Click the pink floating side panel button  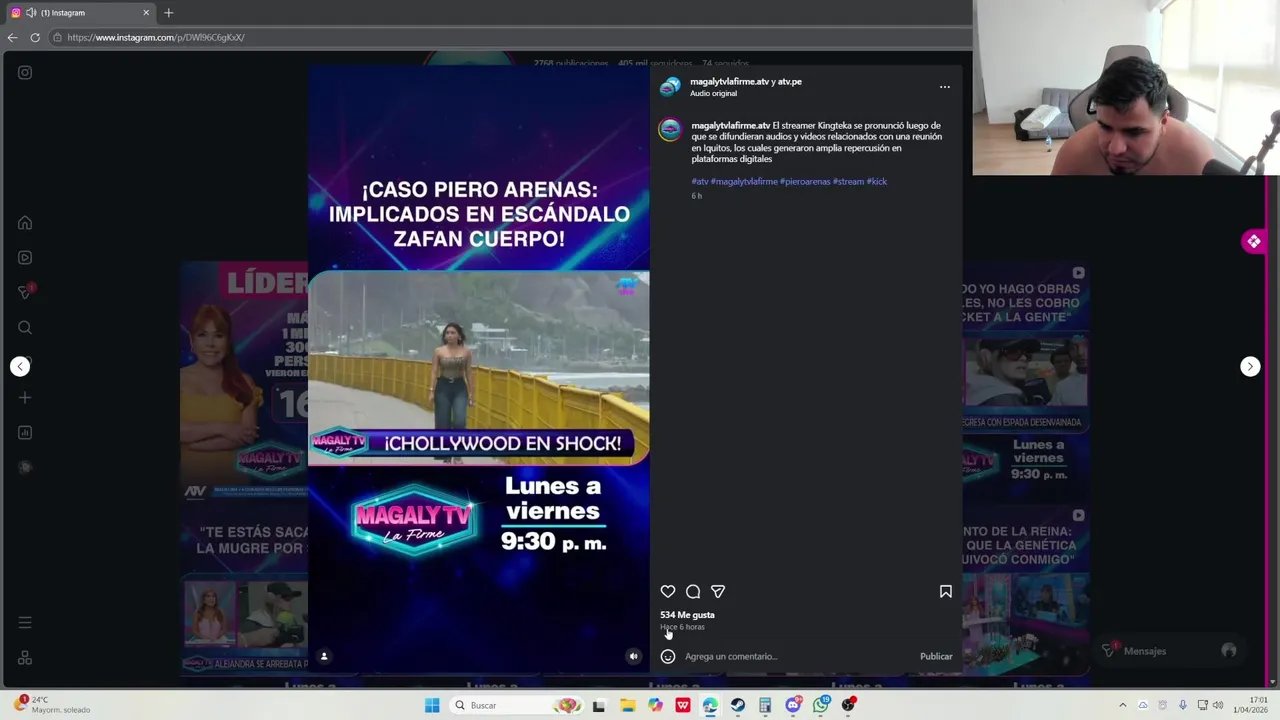1254,241
